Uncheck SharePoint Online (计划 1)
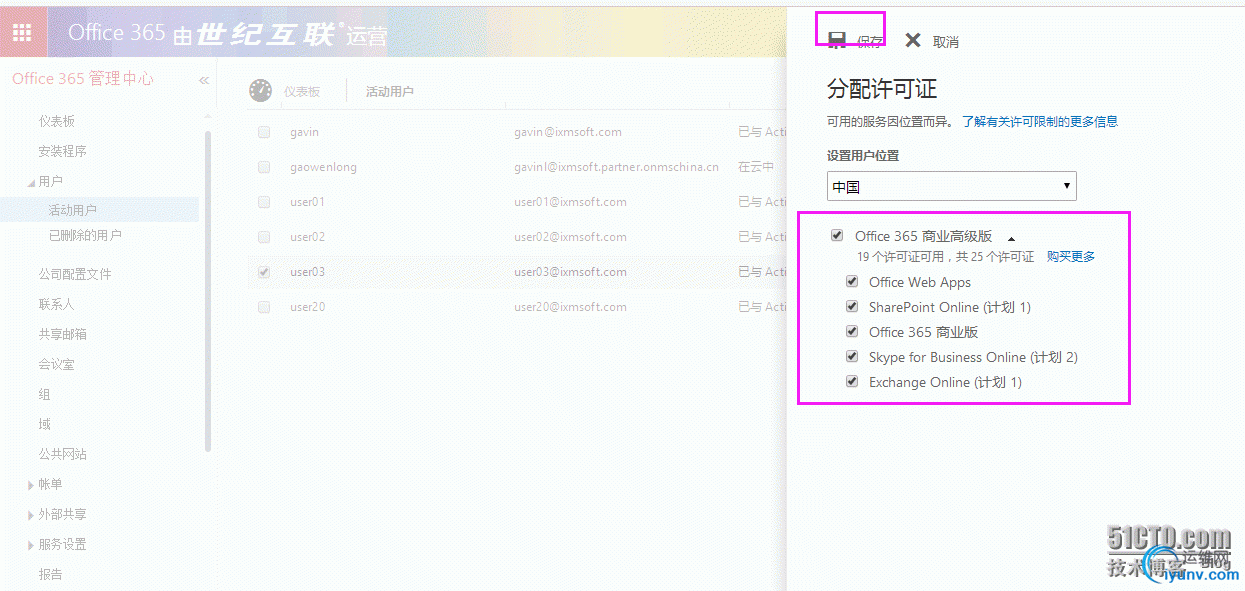Screen dimensions: 1245x591 point(852,307)
